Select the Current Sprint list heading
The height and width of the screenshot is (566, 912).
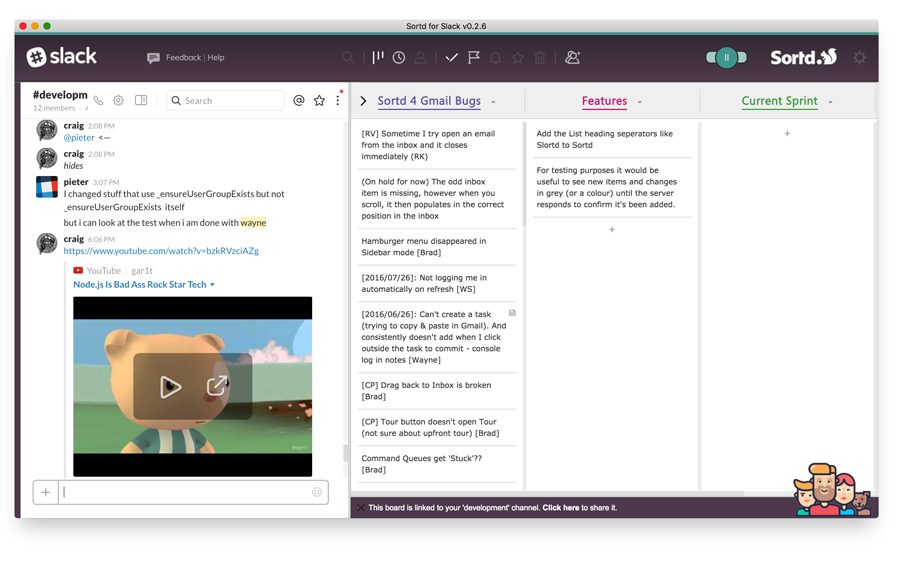point(779,101)
